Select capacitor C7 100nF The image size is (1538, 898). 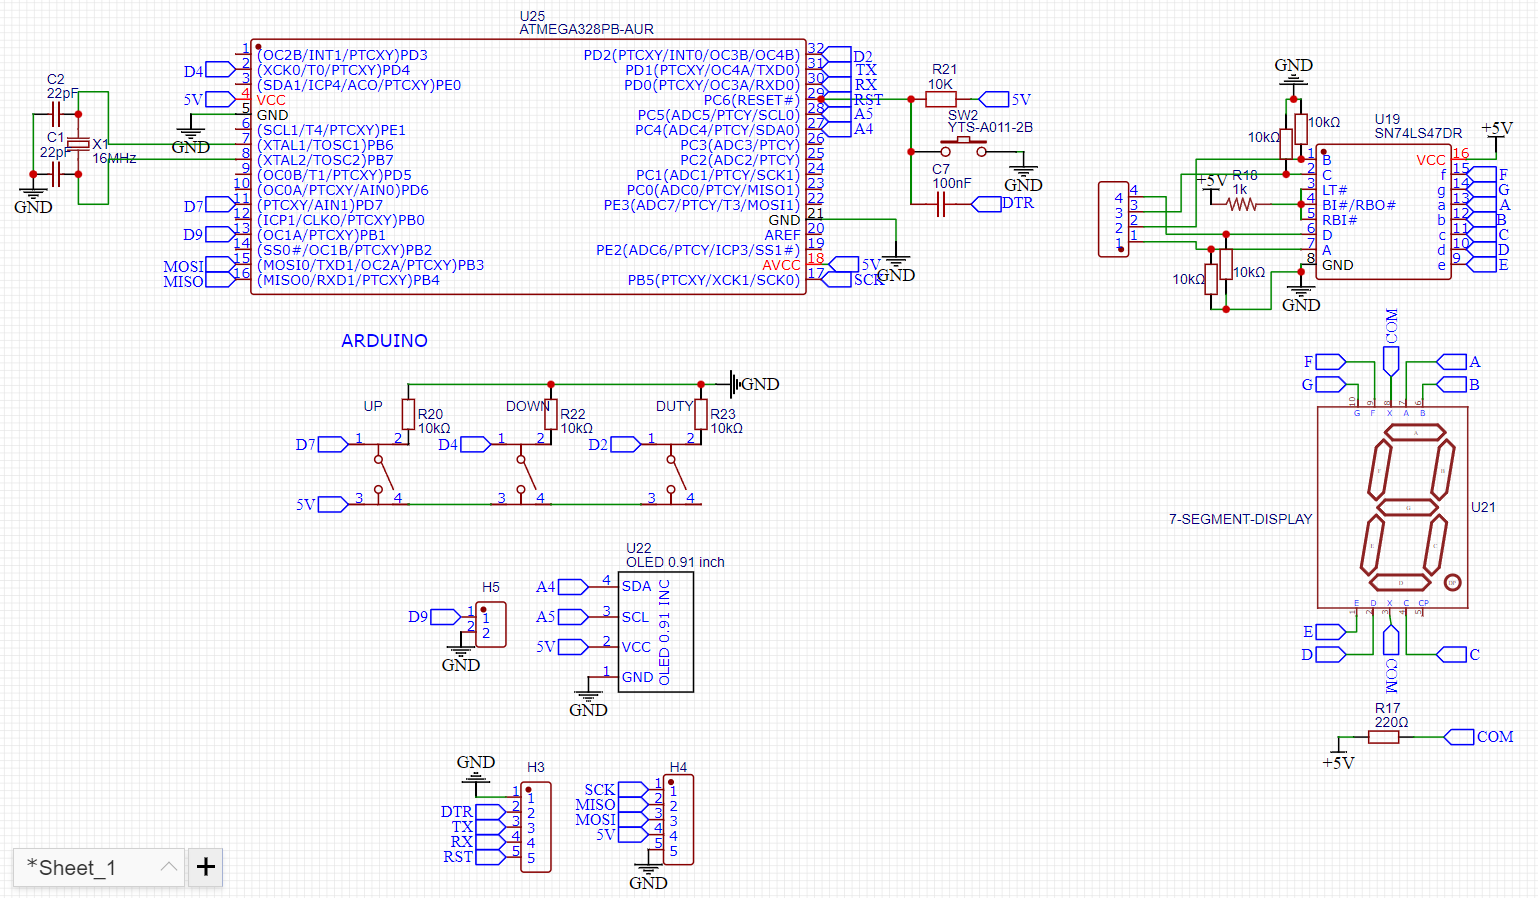pos(940,205)
